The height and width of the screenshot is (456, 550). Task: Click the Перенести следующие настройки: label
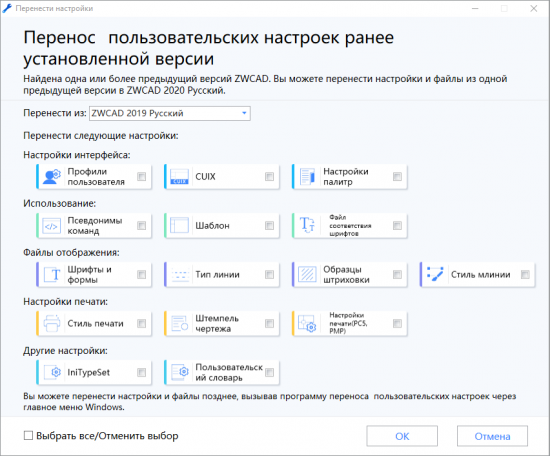101,136
